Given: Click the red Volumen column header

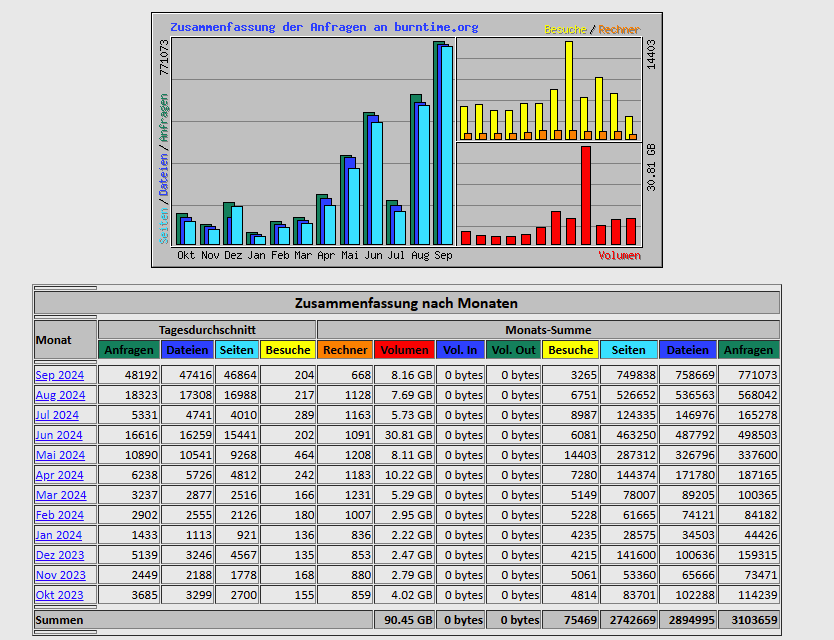Looking at the screenshot, I should (x=404, y=350).
